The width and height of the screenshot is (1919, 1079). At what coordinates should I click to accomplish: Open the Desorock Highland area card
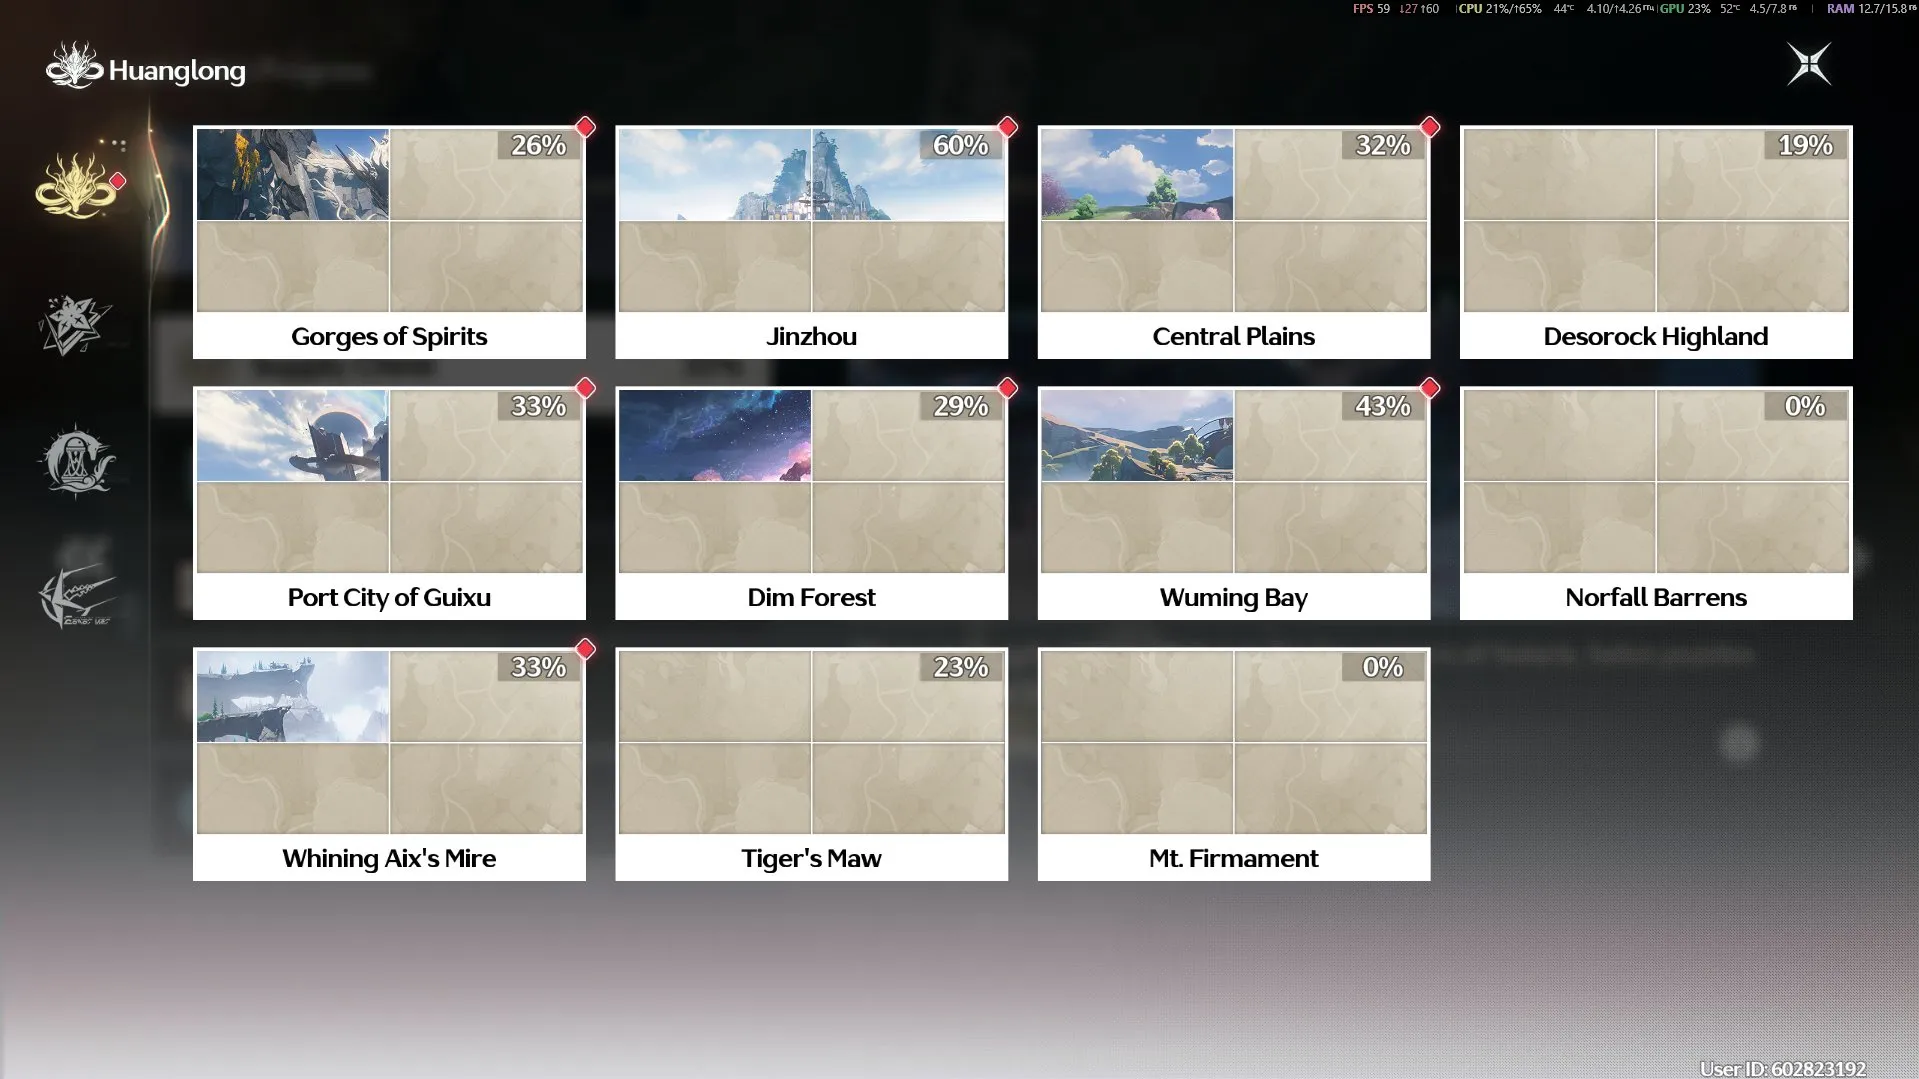point(1656,242)
